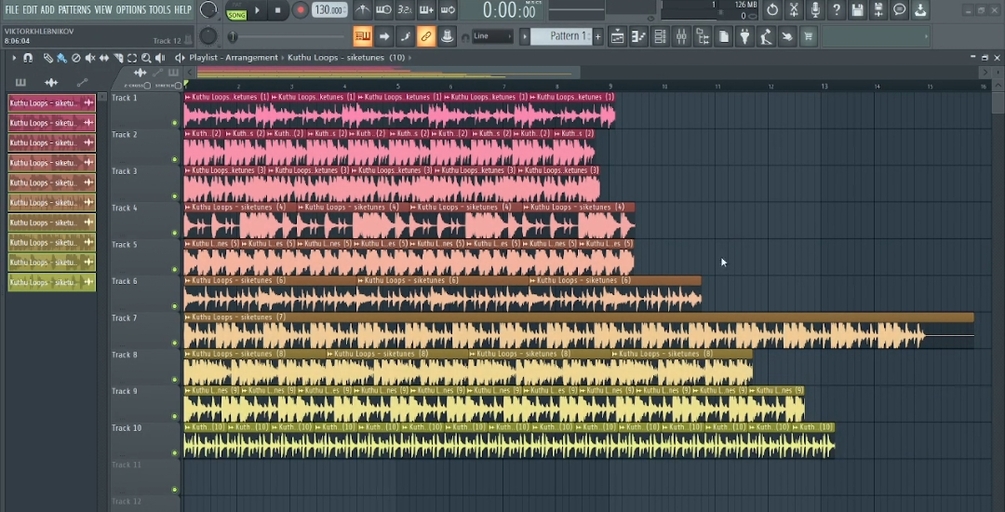Open the Line snap dropdown
This screenshot has width=1005, height=512.
[x=492, y=37]
